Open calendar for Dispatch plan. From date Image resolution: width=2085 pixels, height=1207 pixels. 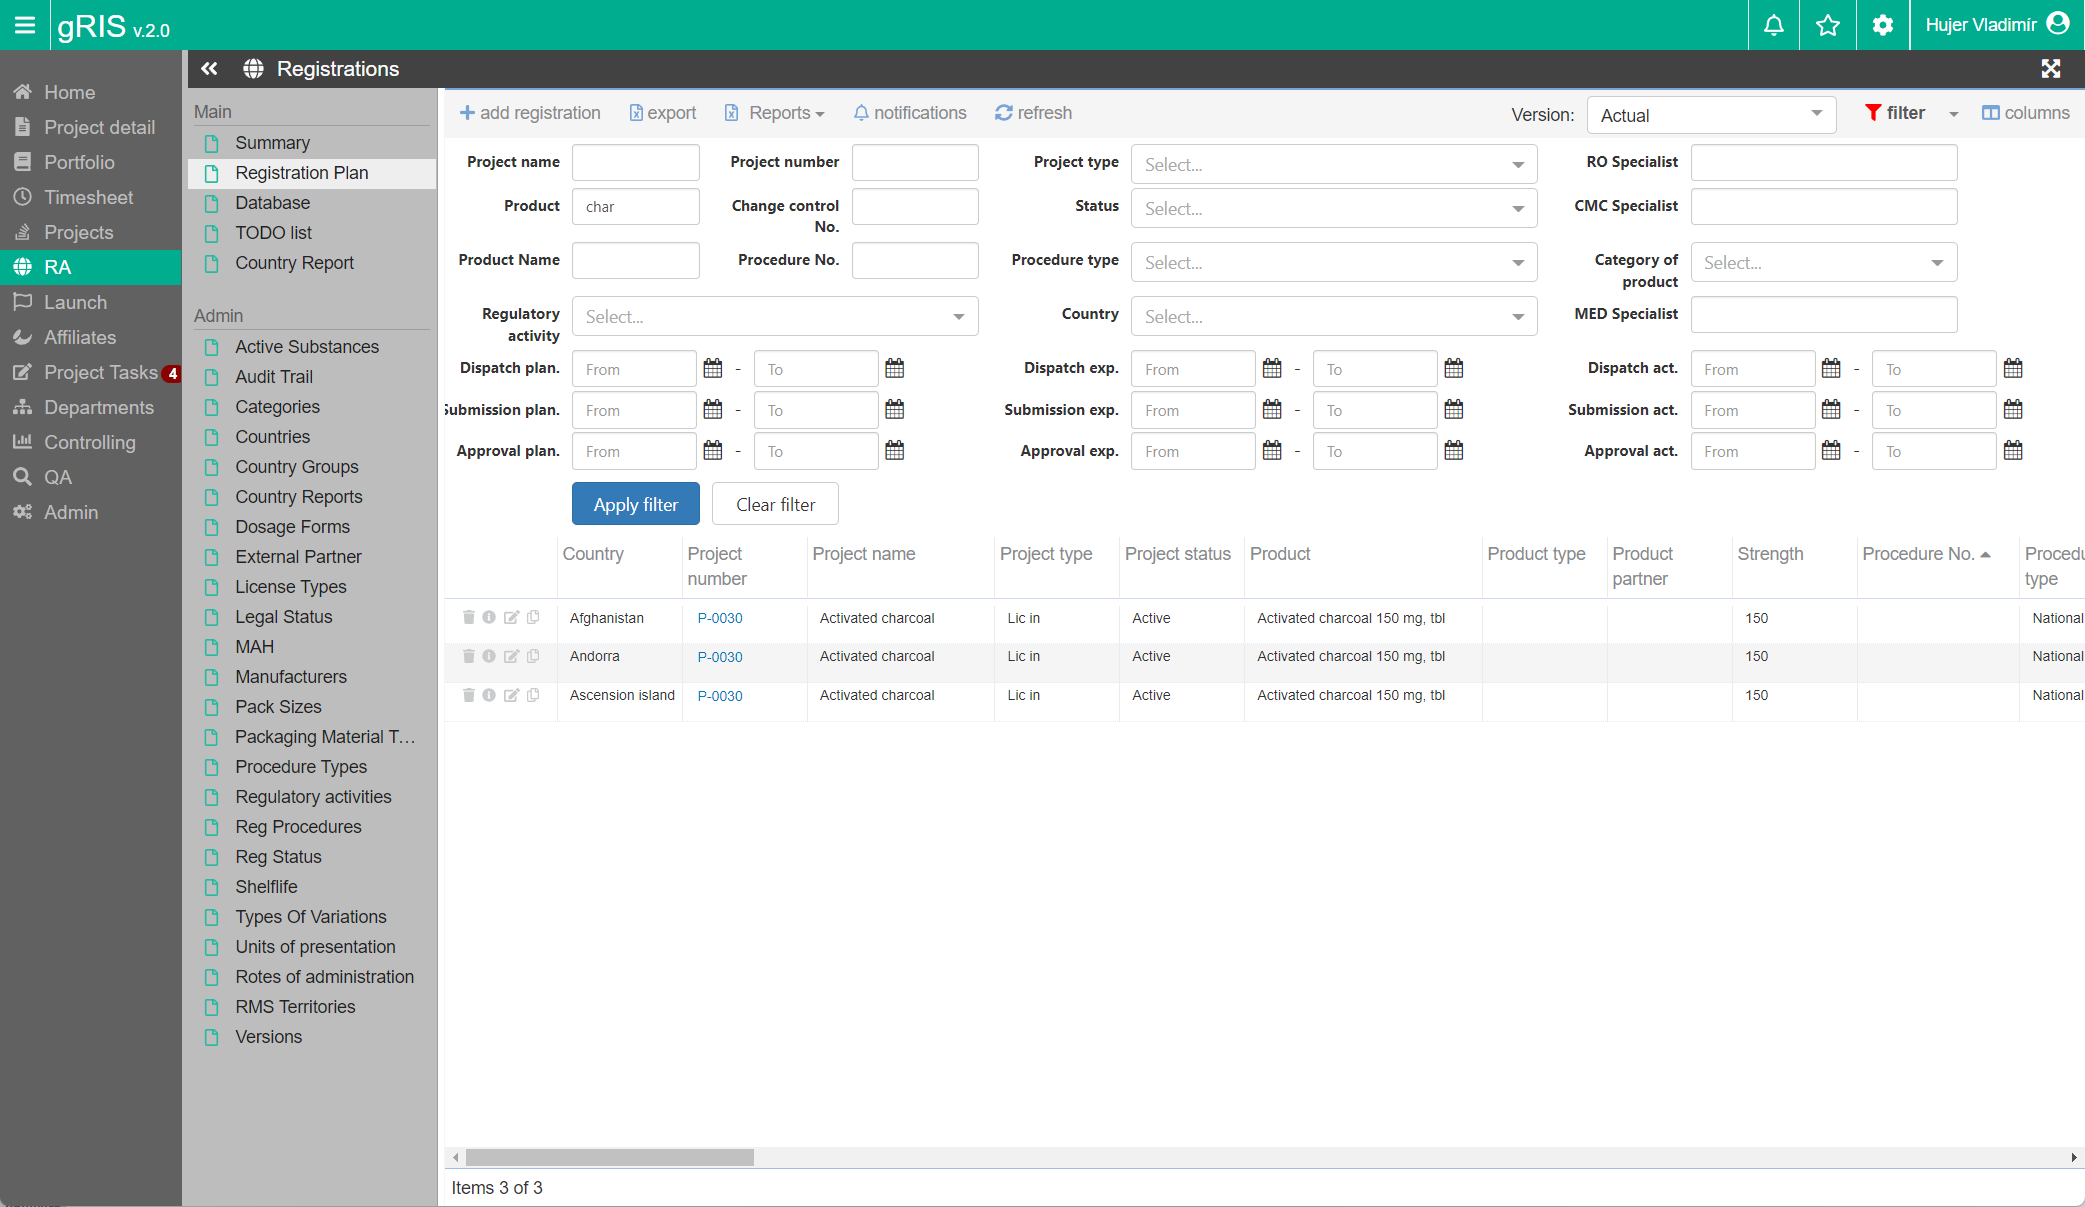coord(713,369)
